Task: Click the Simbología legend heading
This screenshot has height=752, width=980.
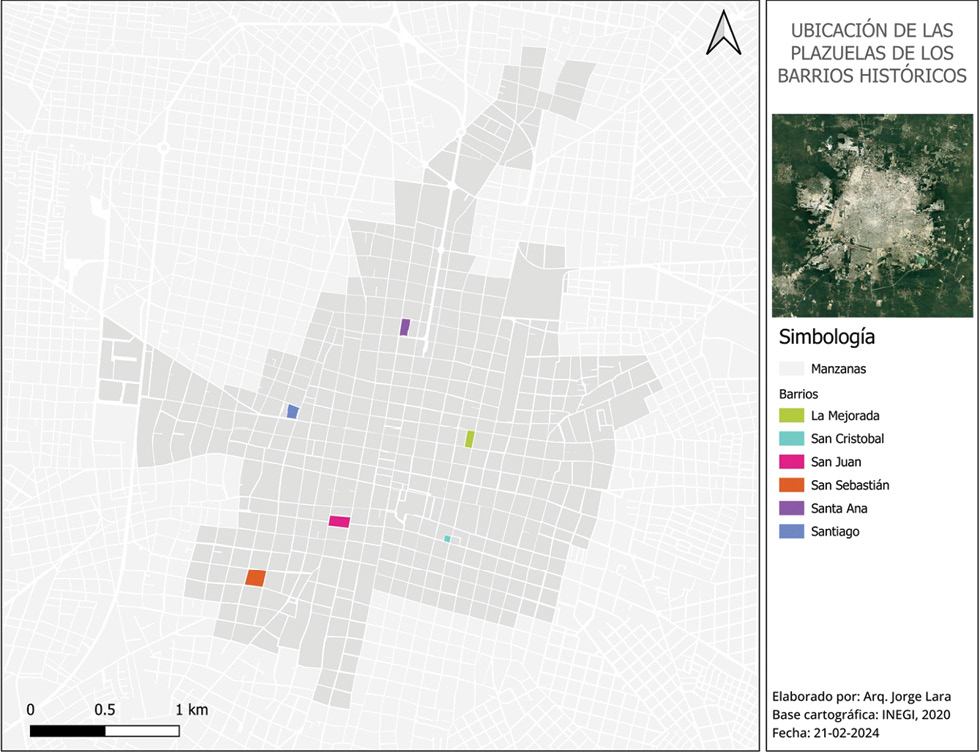Action: [827, 337]
